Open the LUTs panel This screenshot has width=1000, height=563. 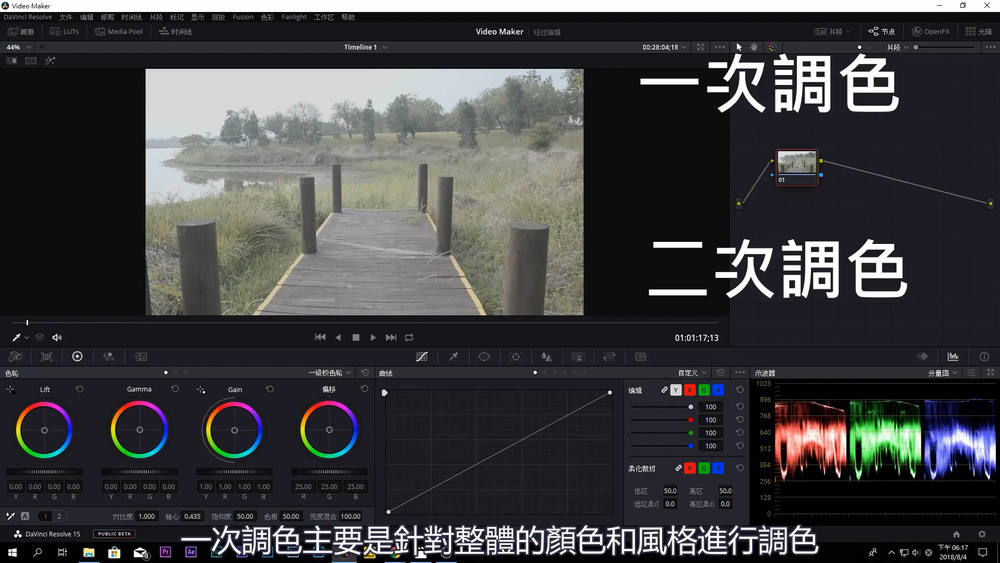click(64, 31)
